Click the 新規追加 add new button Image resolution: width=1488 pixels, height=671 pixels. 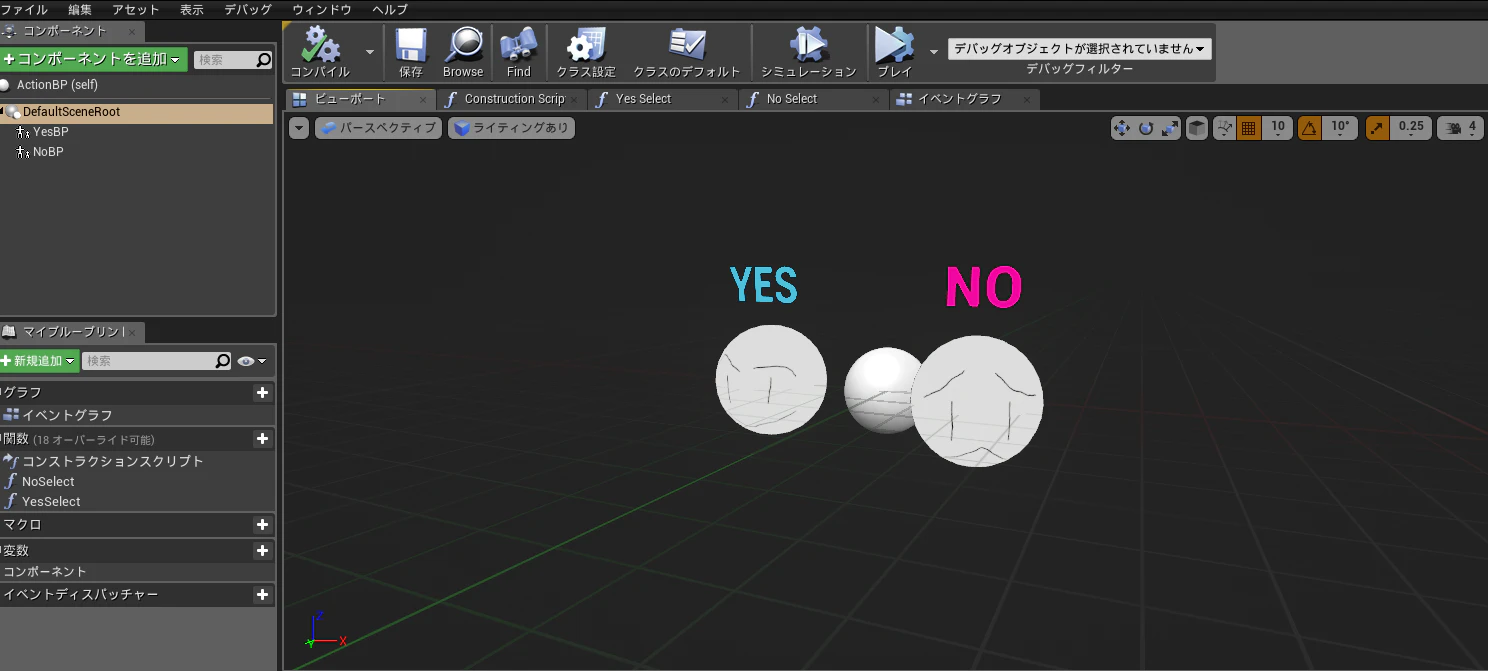coord(39,361)
